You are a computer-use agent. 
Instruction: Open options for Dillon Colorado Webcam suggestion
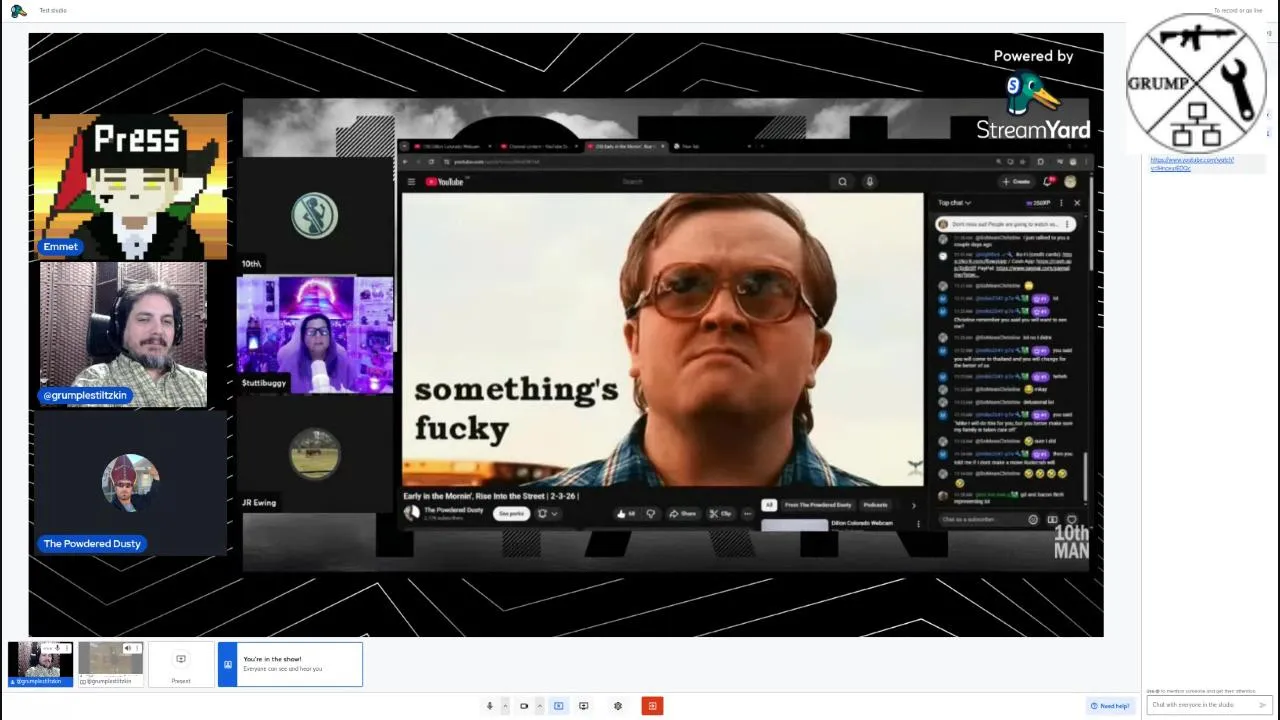coord(917,523)
